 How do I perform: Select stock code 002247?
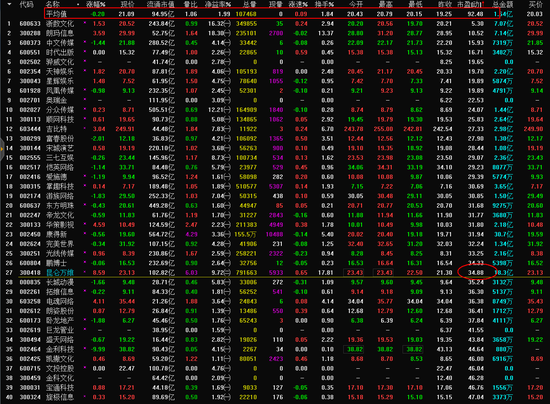(x=30, y=215)
